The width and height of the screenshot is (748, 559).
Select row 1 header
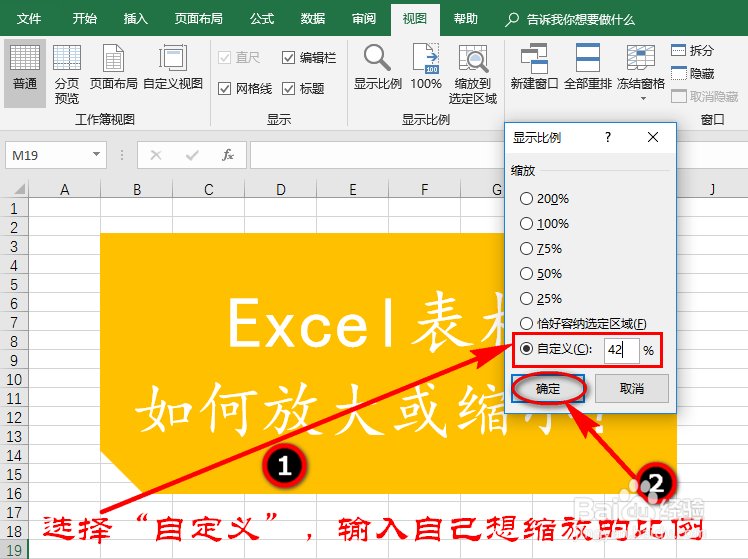pyautogui.click(x=14, y=208)
